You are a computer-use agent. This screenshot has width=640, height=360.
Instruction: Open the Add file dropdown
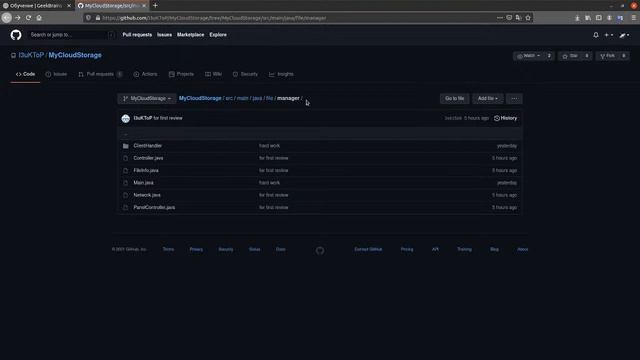487,98
